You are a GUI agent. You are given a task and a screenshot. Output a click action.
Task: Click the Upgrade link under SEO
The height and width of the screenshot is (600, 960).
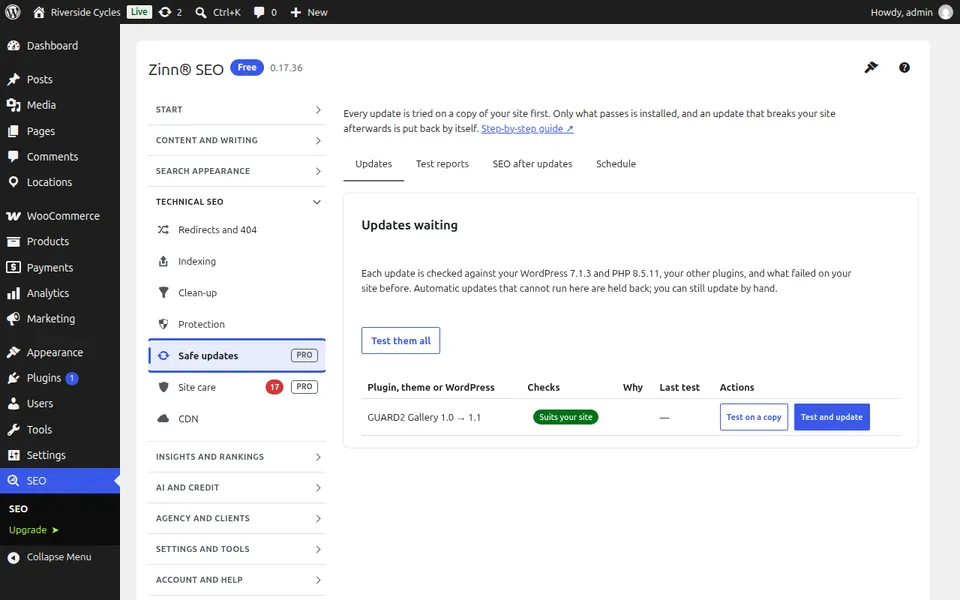click(33, 530)
